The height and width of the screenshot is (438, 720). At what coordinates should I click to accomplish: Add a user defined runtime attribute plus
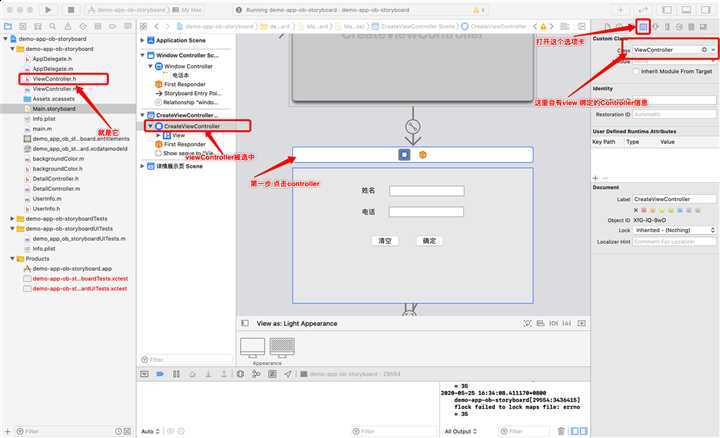point(596,178)
